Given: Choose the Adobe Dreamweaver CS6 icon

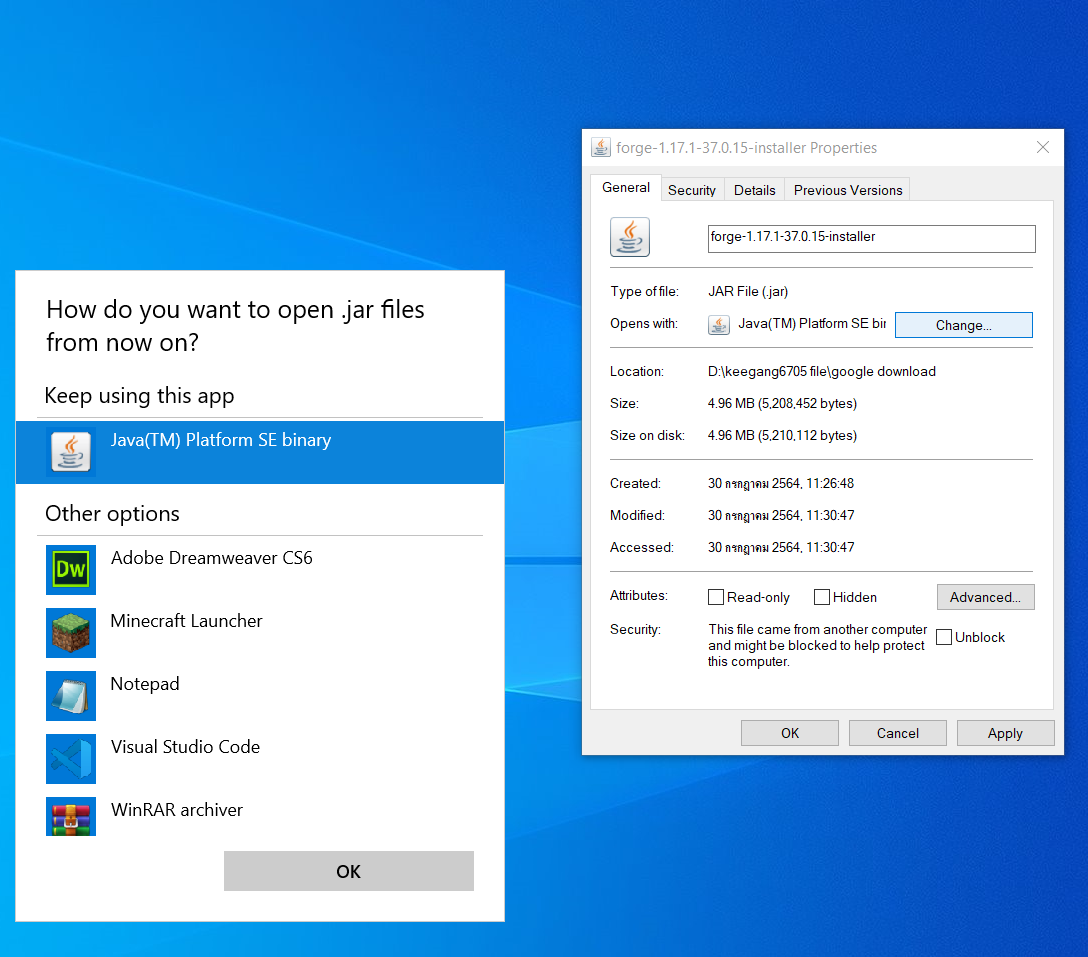Looking at the screenshot, I should coord(71,570).
